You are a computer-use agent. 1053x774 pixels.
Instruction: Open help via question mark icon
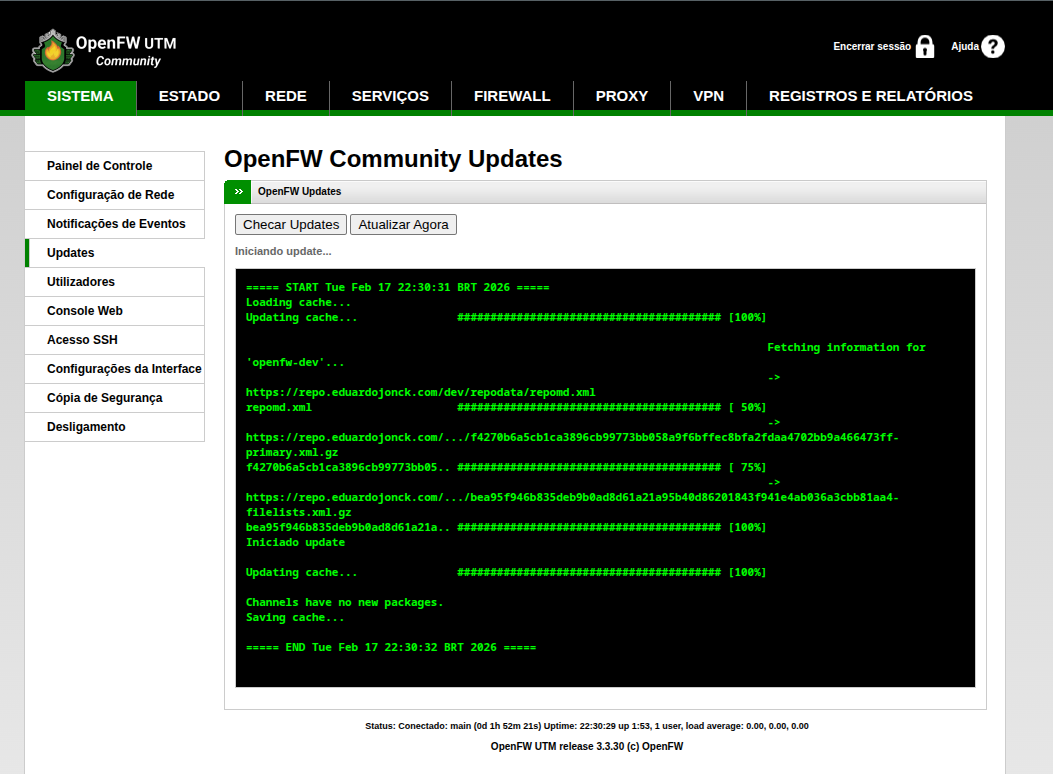coord(992,47)
